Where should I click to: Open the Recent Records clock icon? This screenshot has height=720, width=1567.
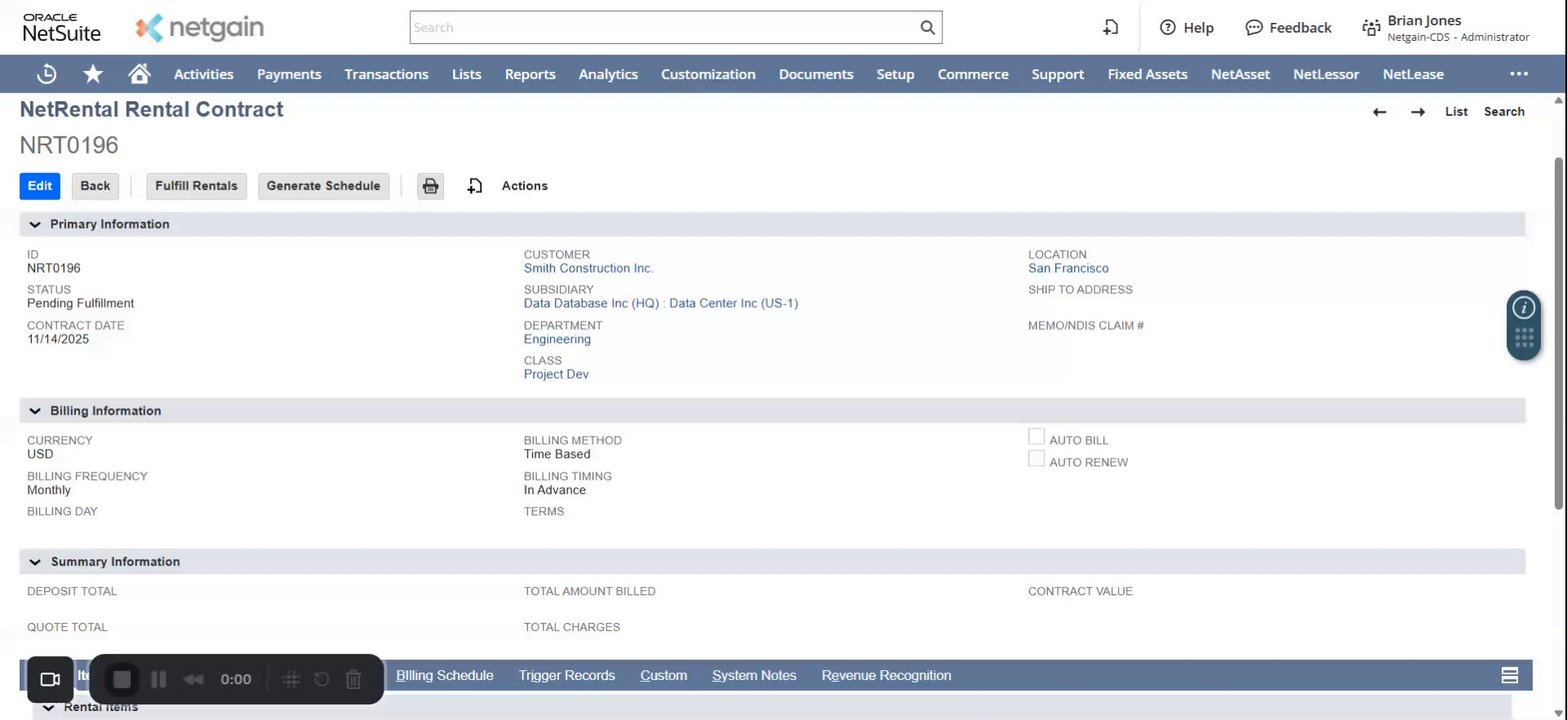pyautogui.click(x=47, y=74)
